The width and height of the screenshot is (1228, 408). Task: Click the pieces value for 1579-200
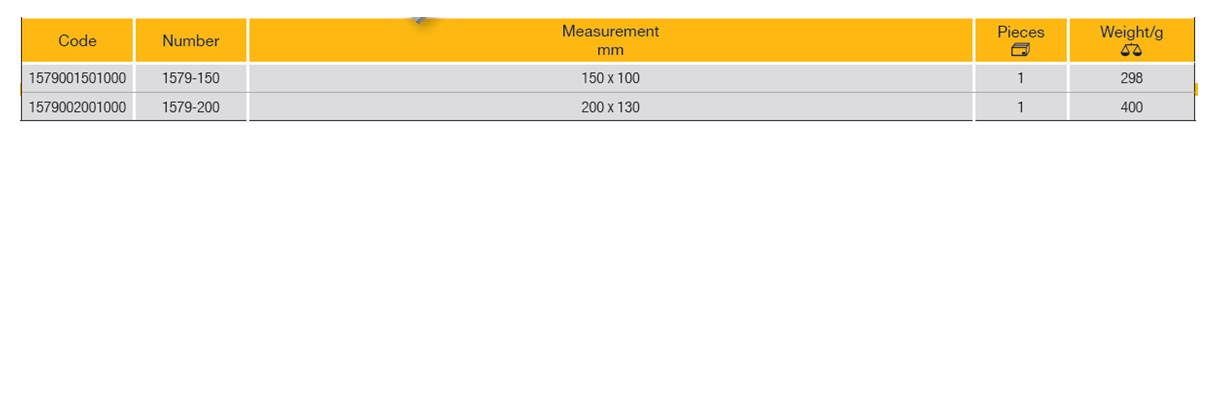click(1020, 107)
